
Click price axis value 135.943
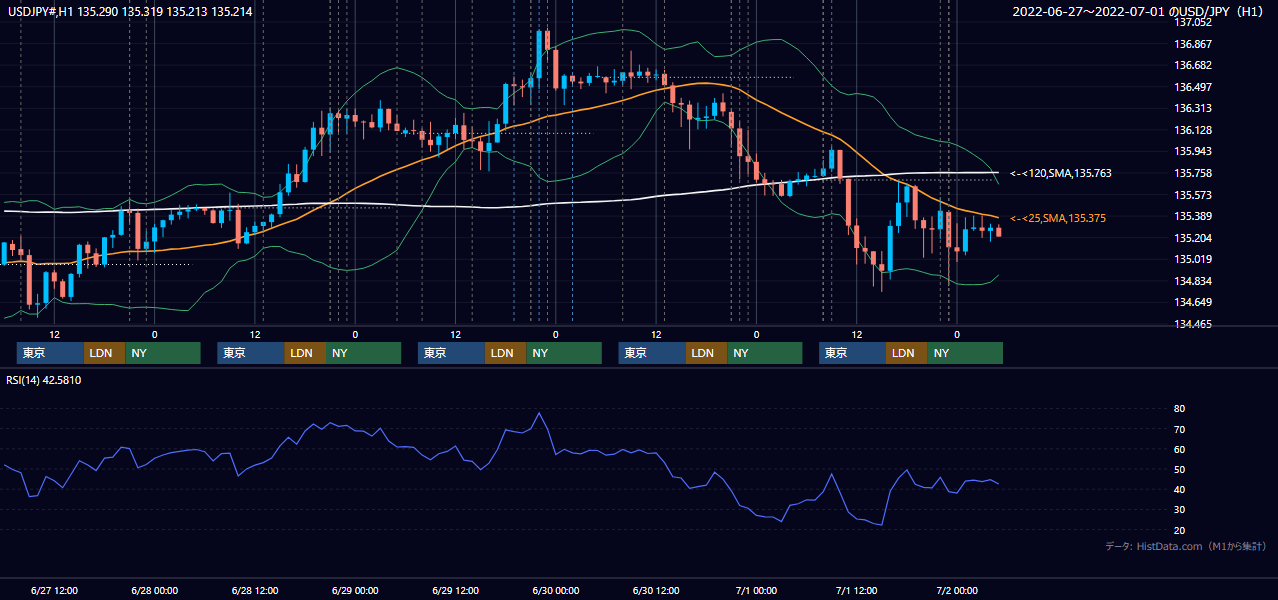point(1193,151)
